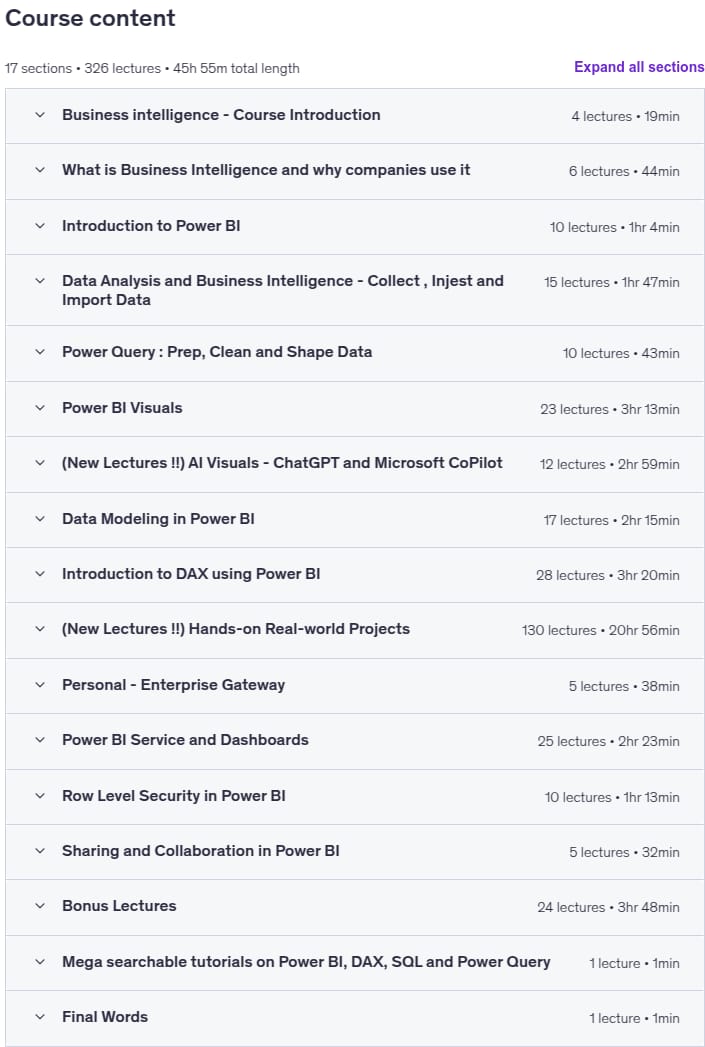Expand chevron for Business intelligence - Course Introduction
Viewport: 705px width, 1047px height.
tap(40, 115)
